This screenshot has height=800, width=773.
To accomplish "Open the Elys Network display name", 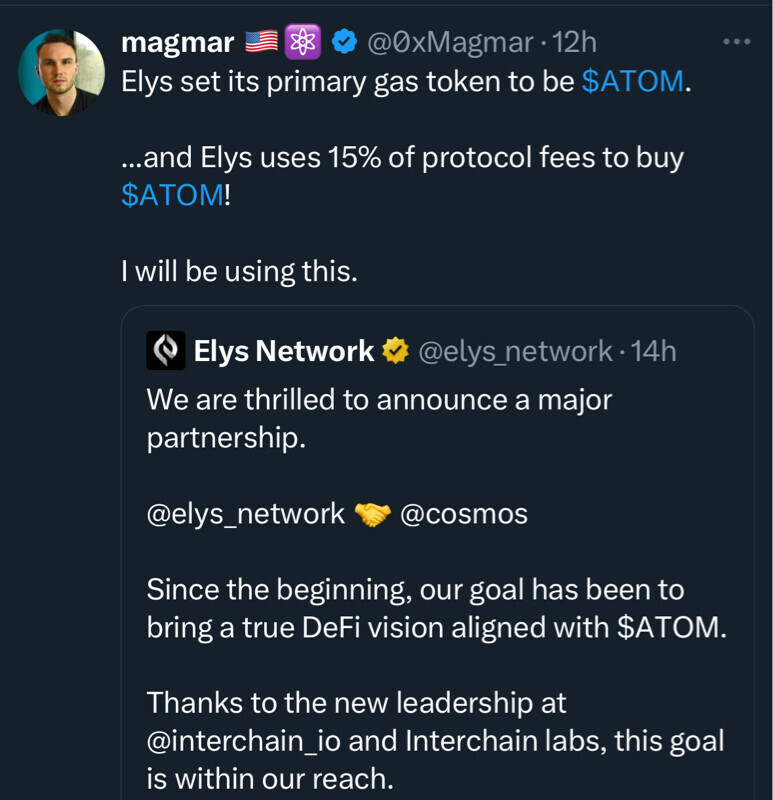I will pos(283,351).
